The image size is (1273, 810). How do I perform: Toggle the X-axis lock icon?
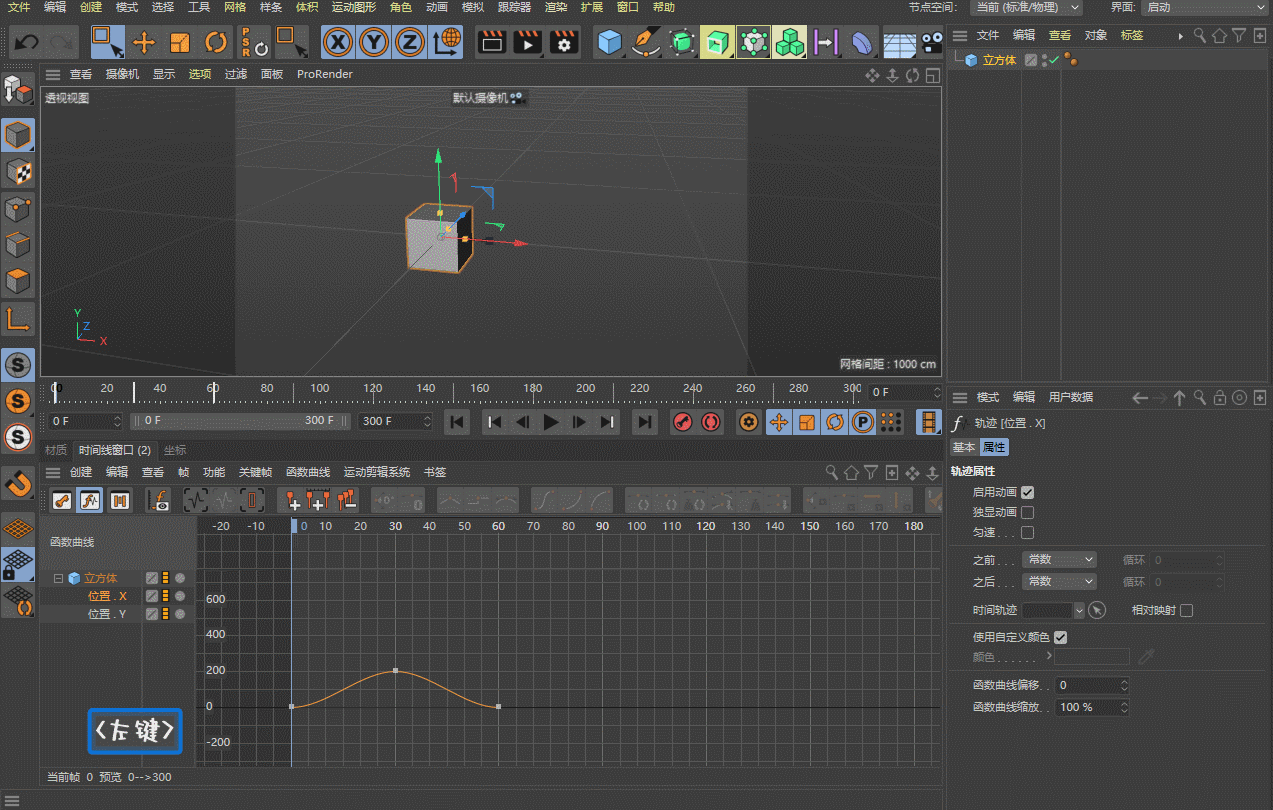340,43
